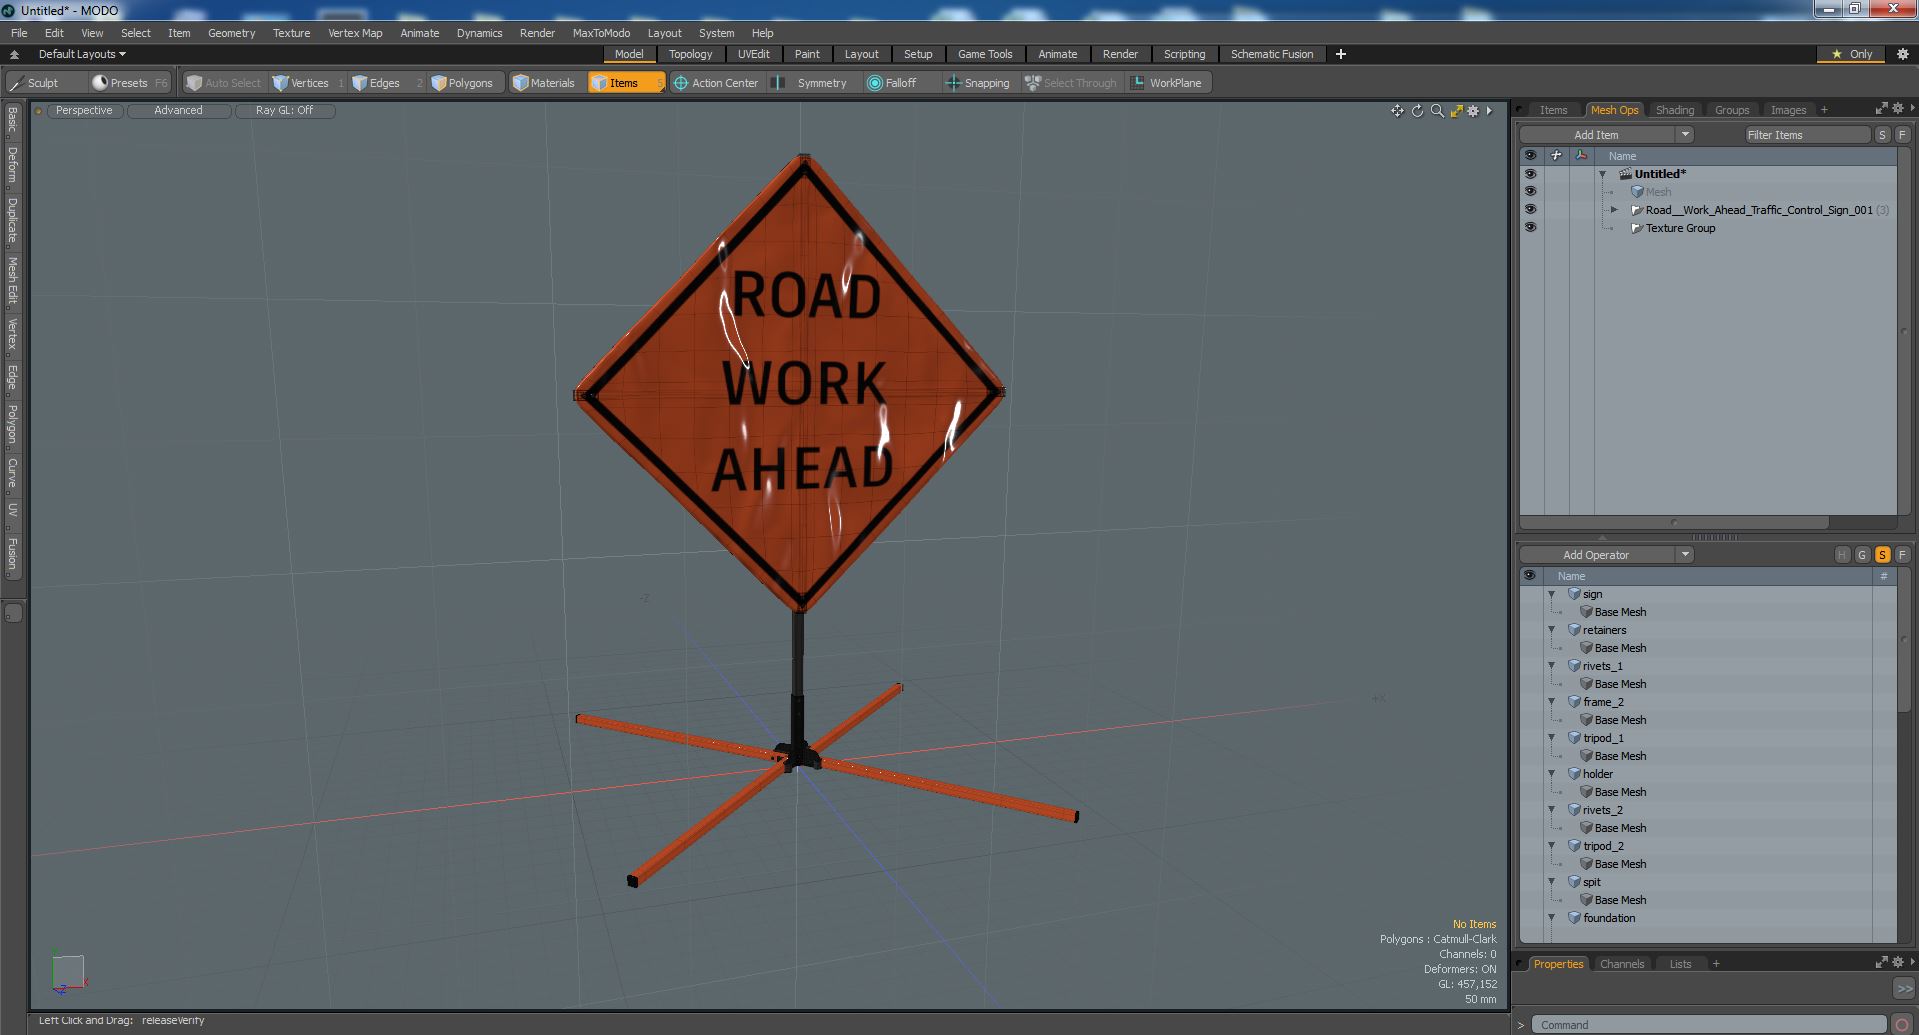Image resolution: width=1919 pixels, height=1035 pixels.
Task: Click the viewport rotate icon
Action: tap(1417, 111)
